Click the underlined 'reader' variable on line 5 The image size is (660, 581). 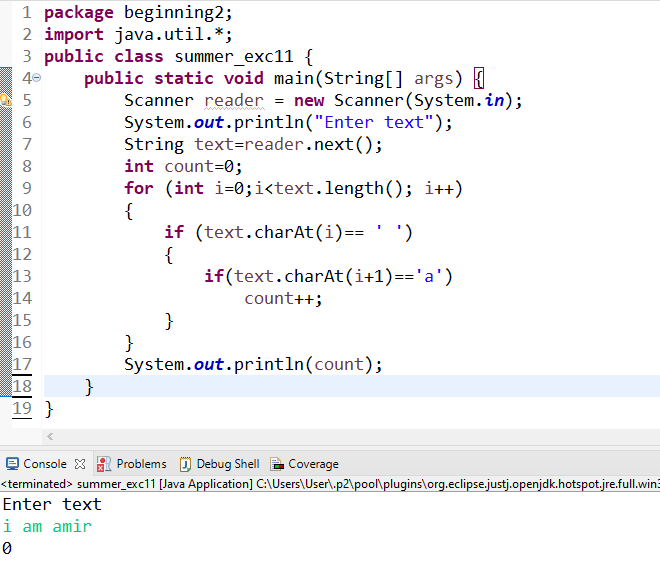pos(234,100)
